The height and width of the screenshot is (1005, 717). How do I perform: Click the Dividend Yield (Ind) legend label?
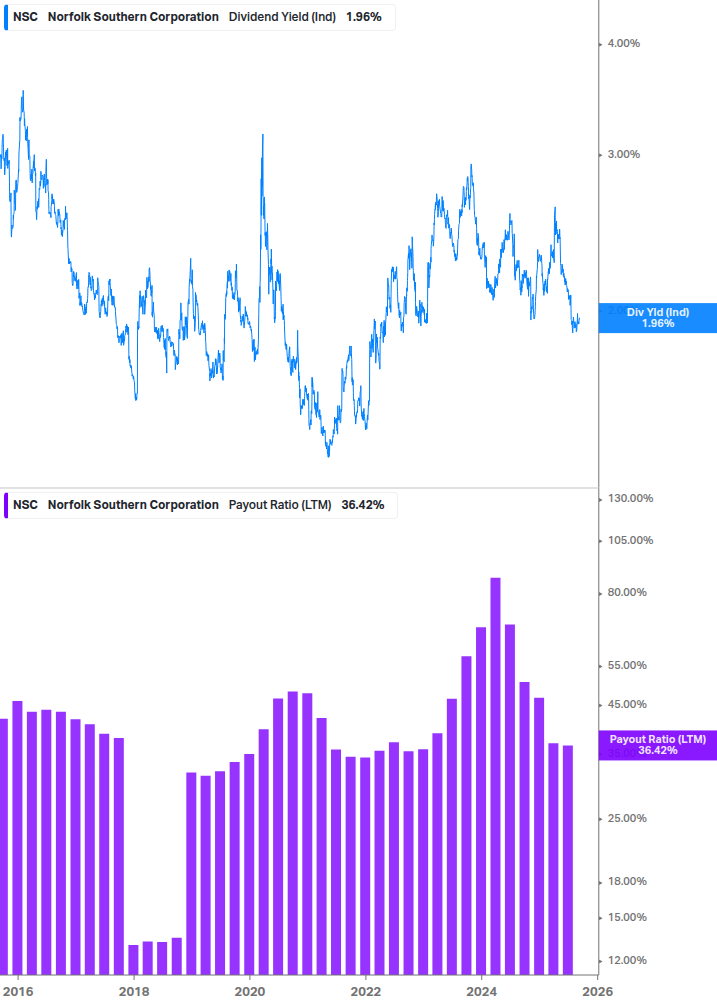point(282,17)
